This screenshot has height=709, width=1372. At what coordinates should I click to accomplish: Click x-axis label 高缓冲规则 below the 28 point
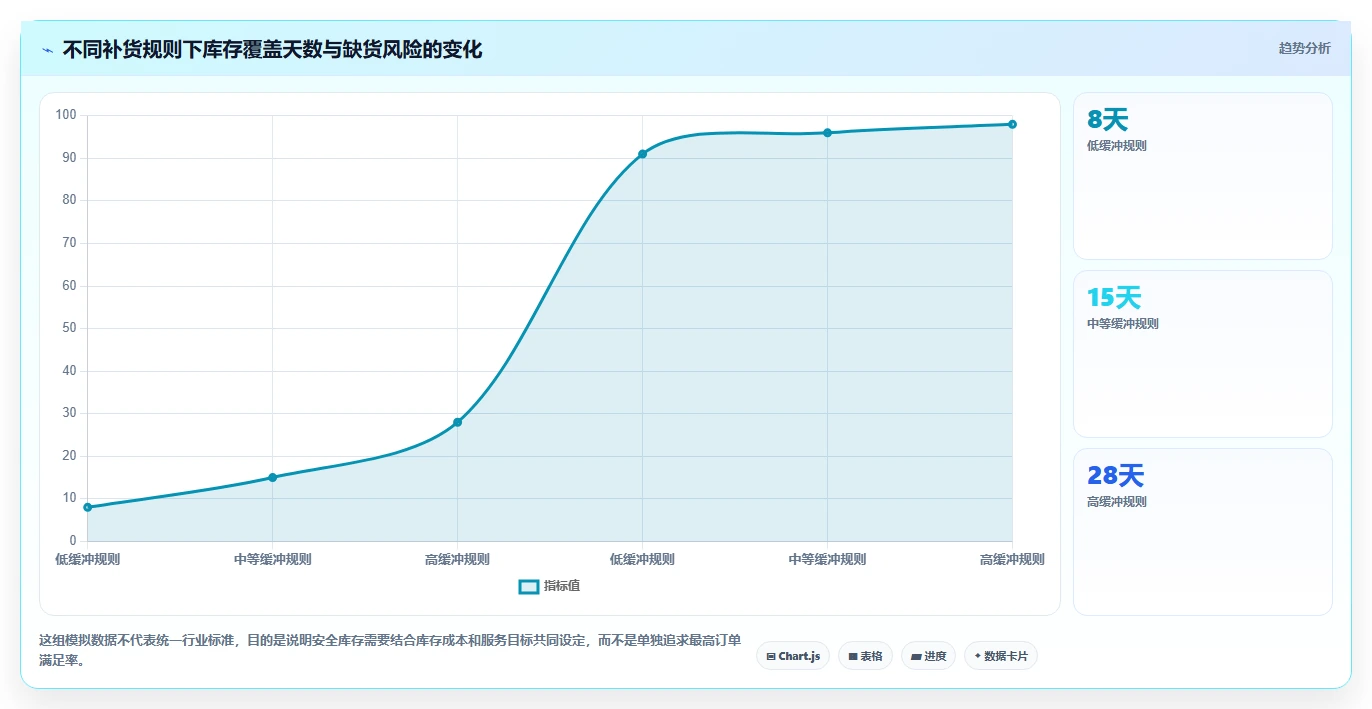pyautogui.click(x=457, y=559)
